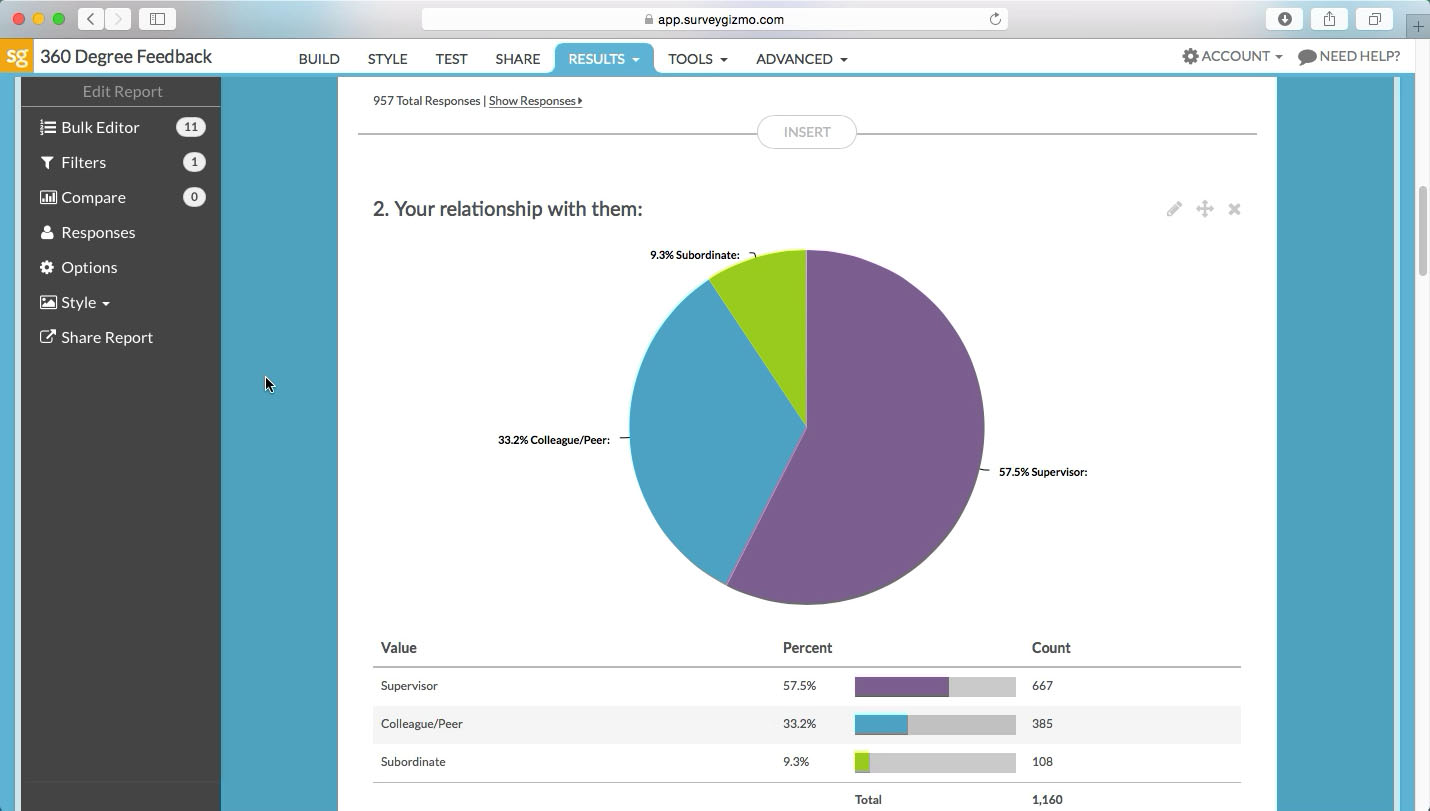Remove question 2 using the X icon
Viewport: 1430px width, 811px height.
click(1233, 209)
